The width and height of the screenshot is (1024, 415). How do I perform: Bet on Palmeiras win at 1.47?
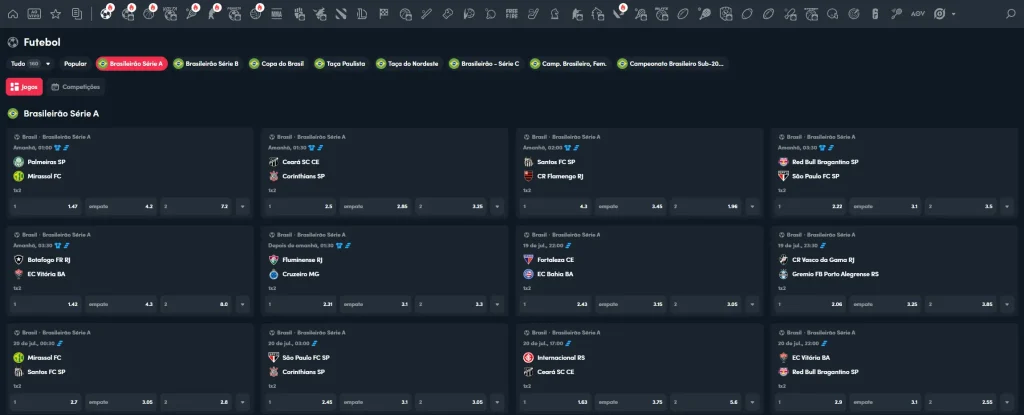coord(45,207)
